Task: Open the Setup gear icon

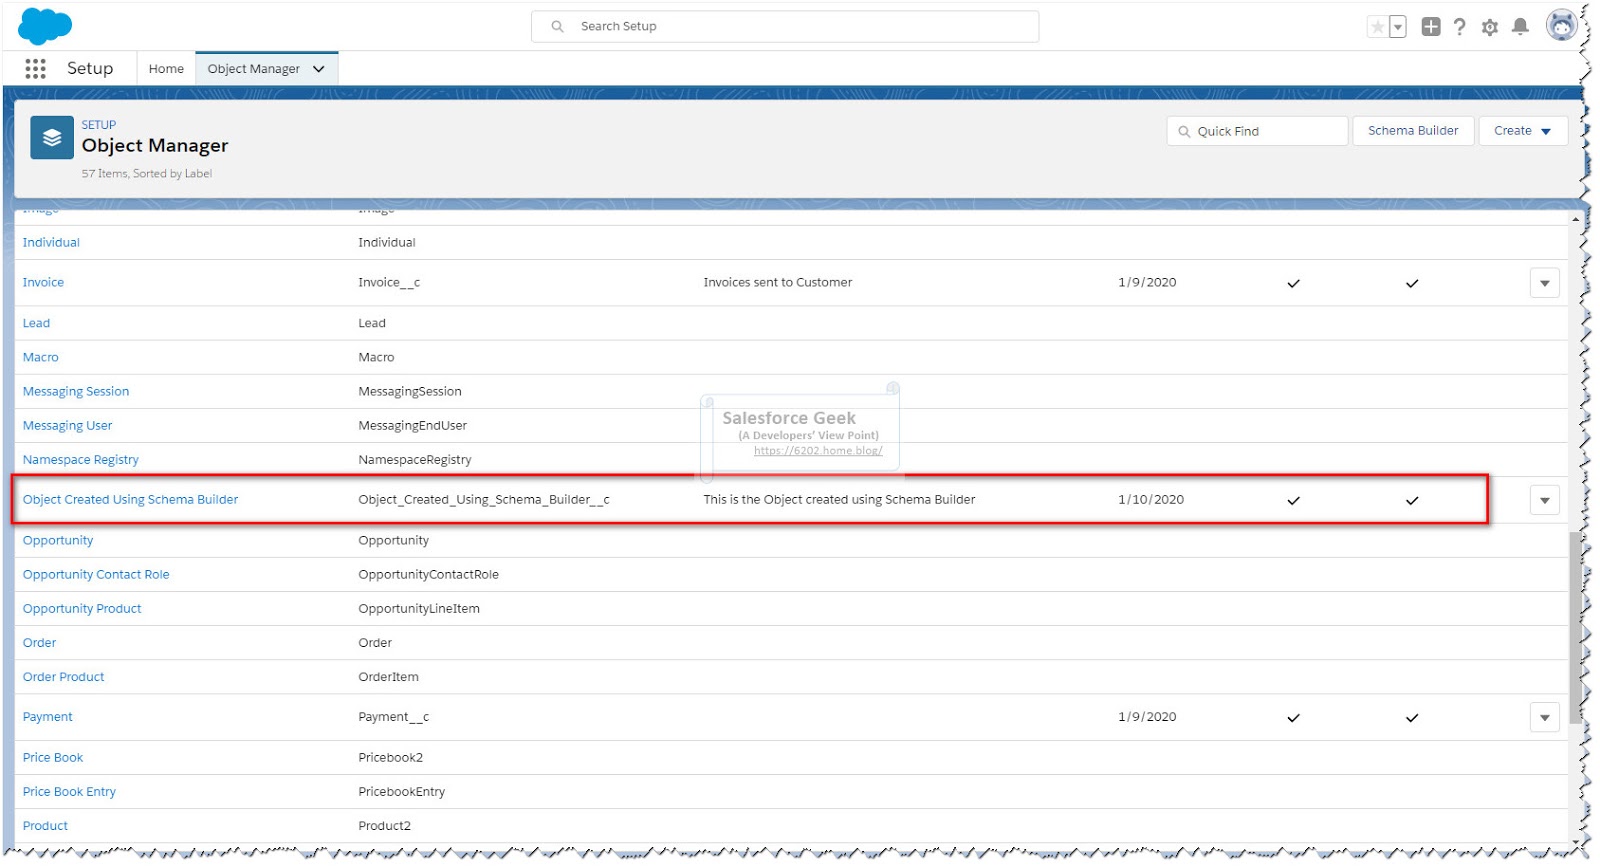Action: click(1490, 27)
